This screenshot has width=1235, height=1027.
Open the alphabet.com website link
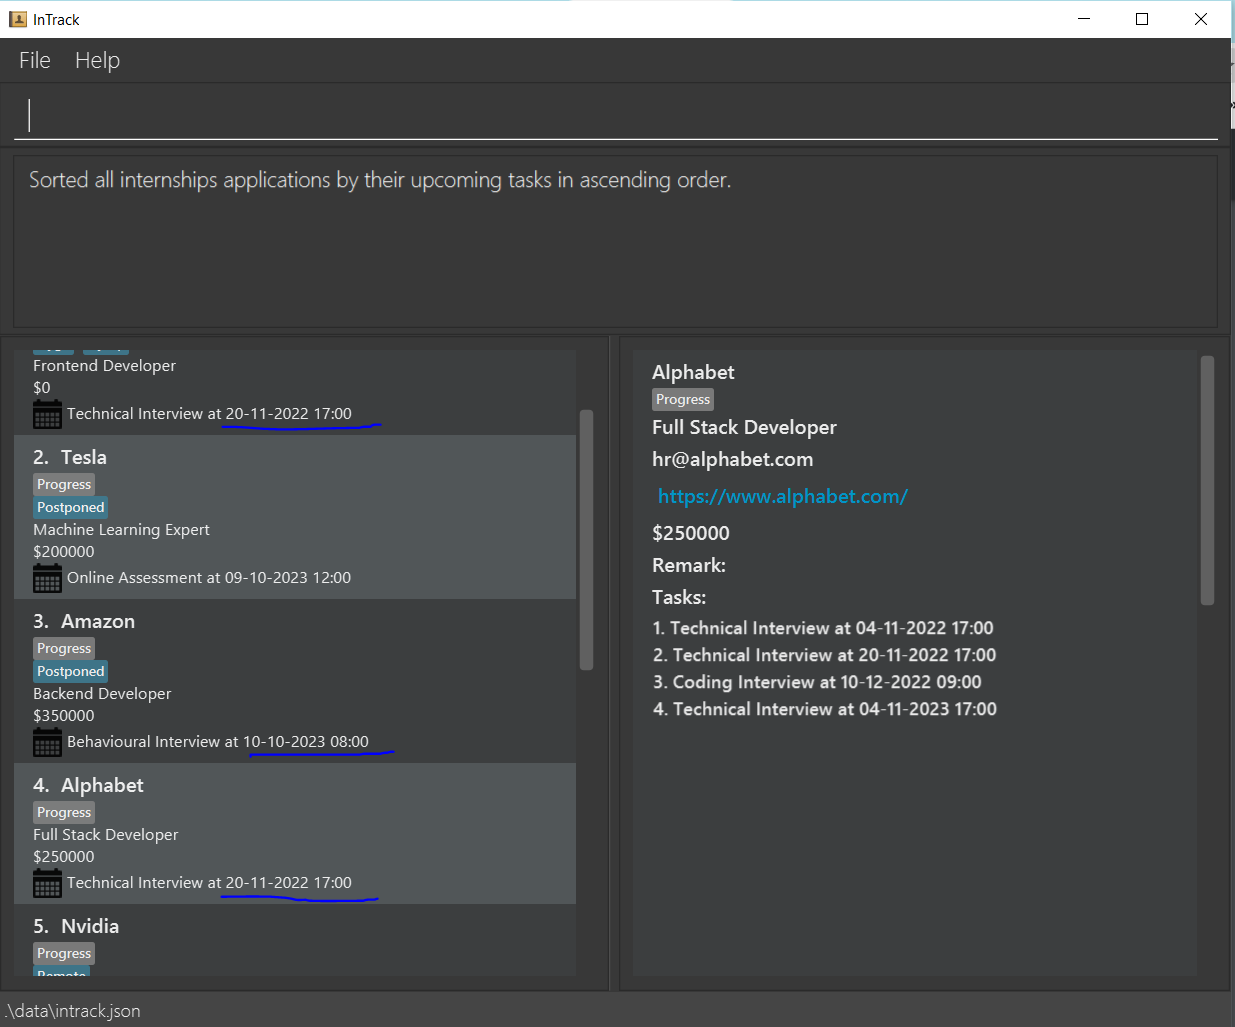782,496
